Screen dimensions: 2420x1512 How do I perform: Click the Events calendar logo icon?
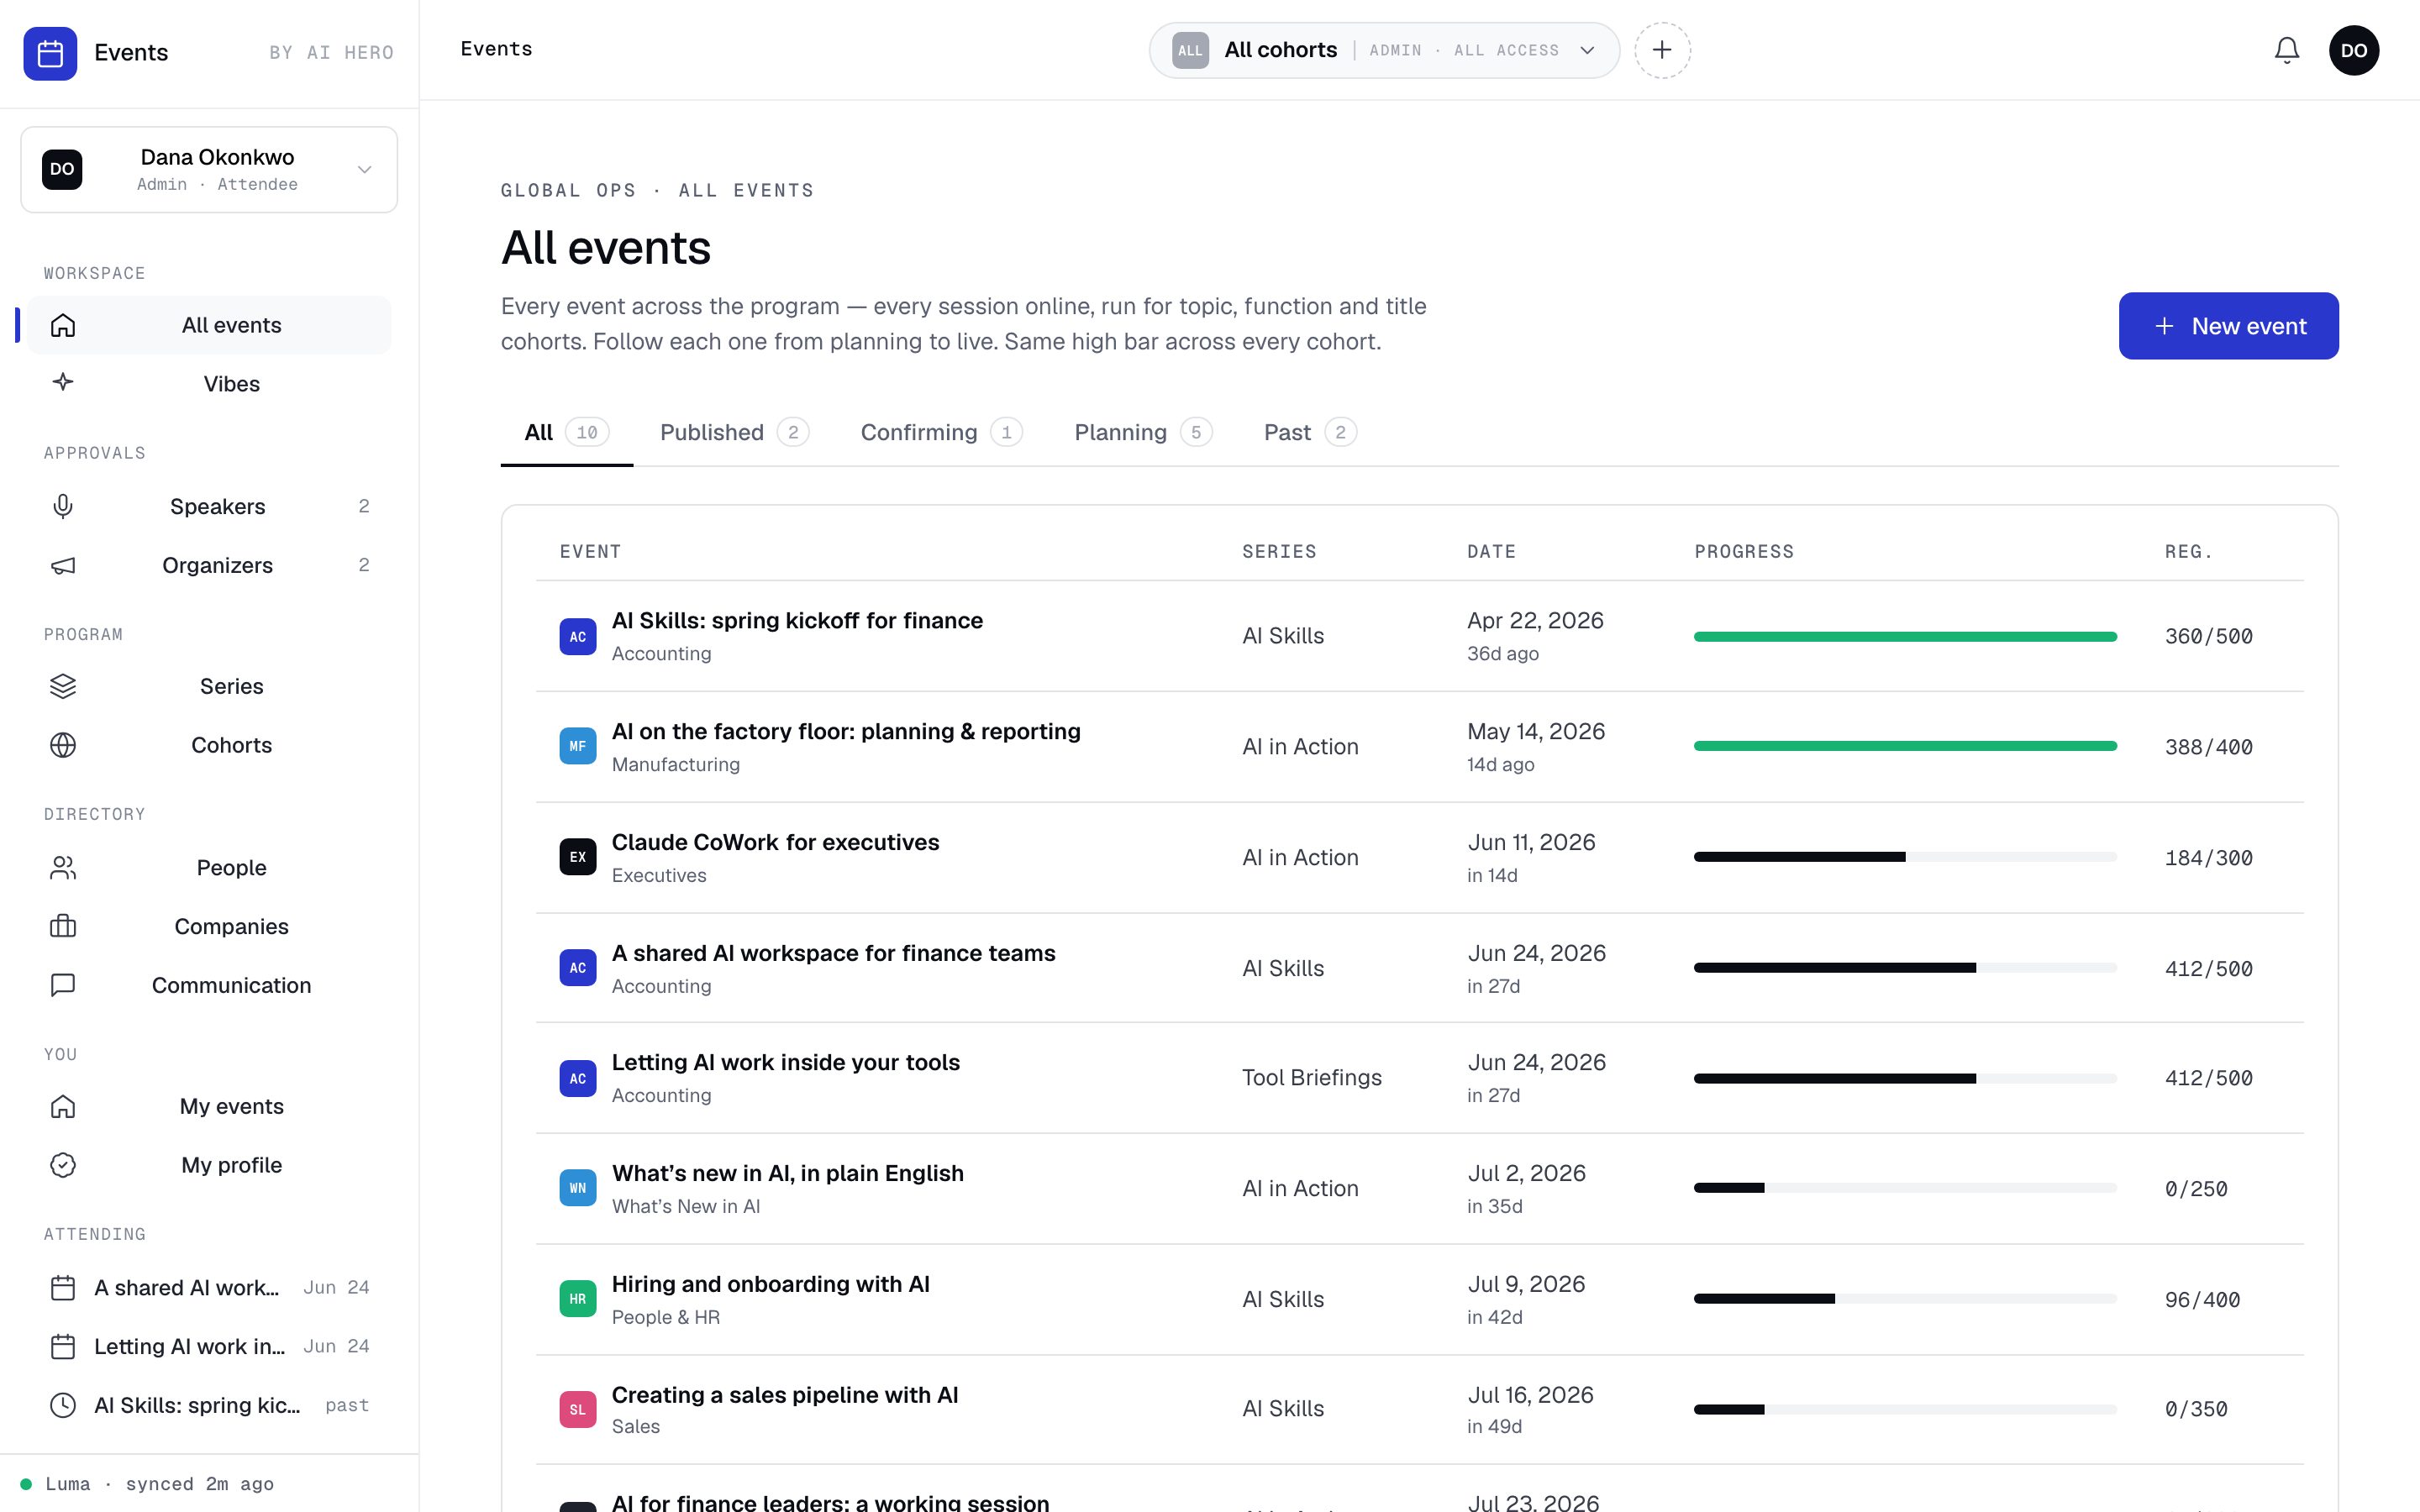click(50, 53)
